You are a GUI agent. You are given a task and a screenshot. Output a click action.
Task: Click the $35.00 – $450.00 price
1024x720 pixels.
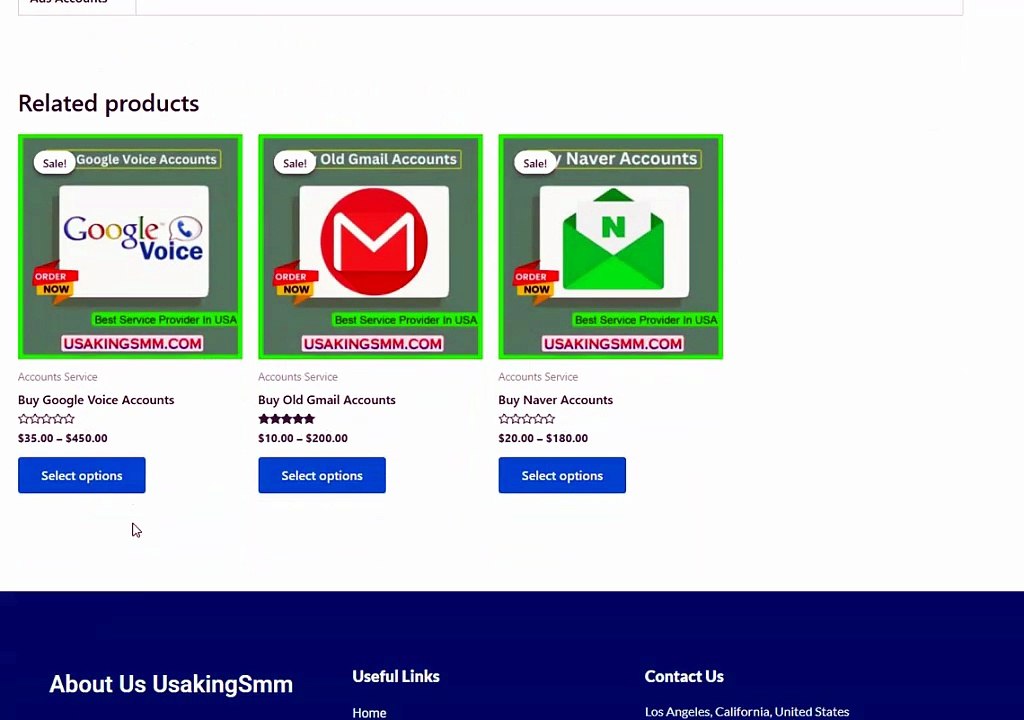click(63, 438)
